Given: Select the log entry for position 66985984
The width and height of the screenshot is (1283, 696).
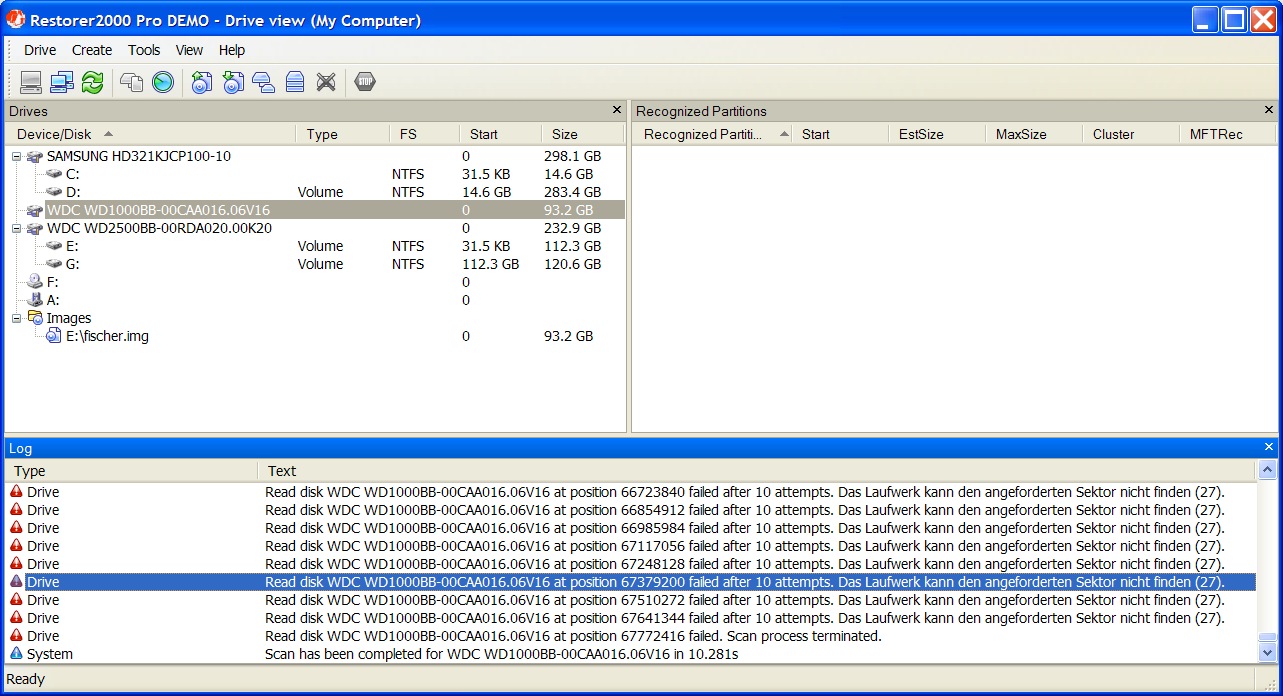Looking at the screenshot, I should 632,528.
